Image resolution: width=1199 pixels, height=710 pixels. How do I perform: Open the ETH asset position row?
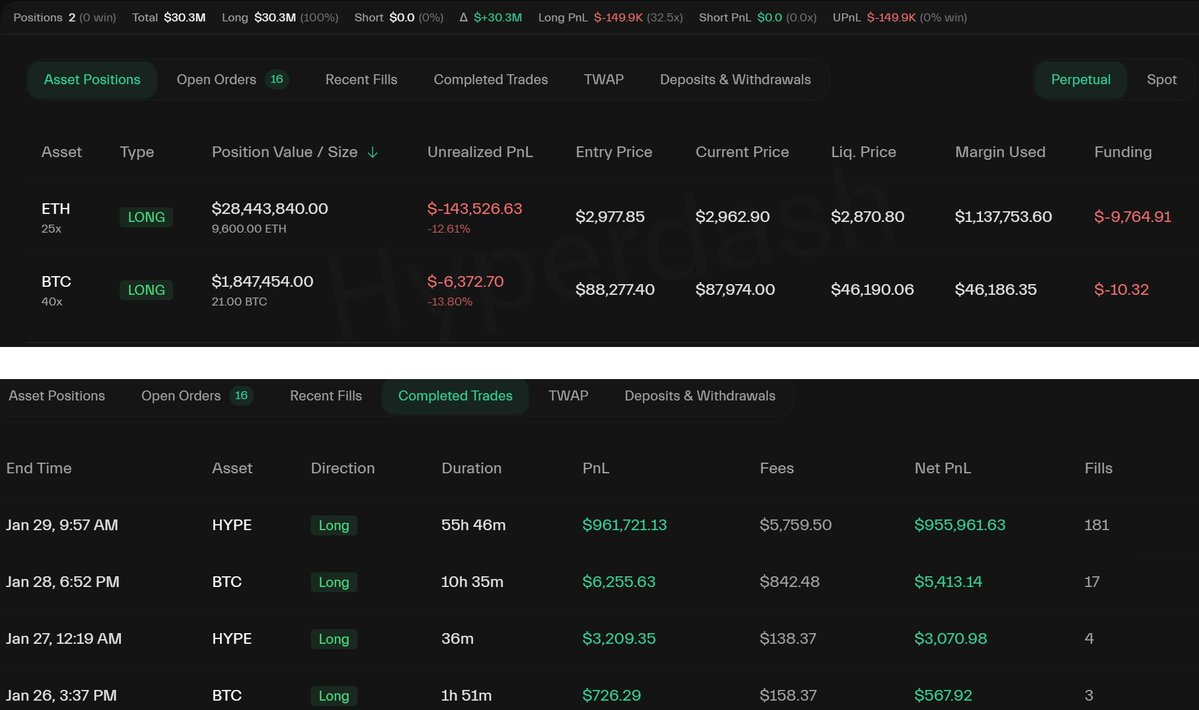point(56,209)
